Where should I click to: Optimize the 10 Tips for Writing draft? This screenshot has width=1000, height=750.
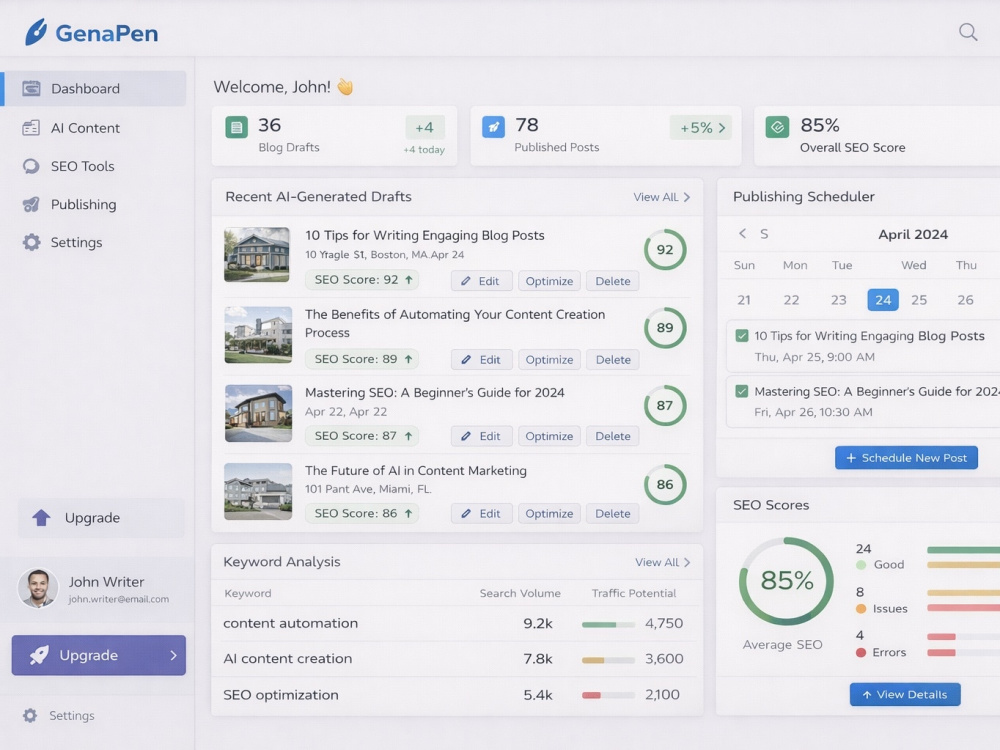point(549,281)
